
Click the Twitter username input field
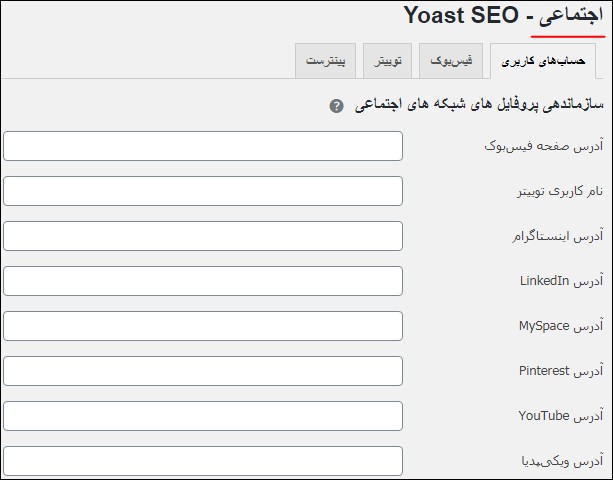click(203, 191)
